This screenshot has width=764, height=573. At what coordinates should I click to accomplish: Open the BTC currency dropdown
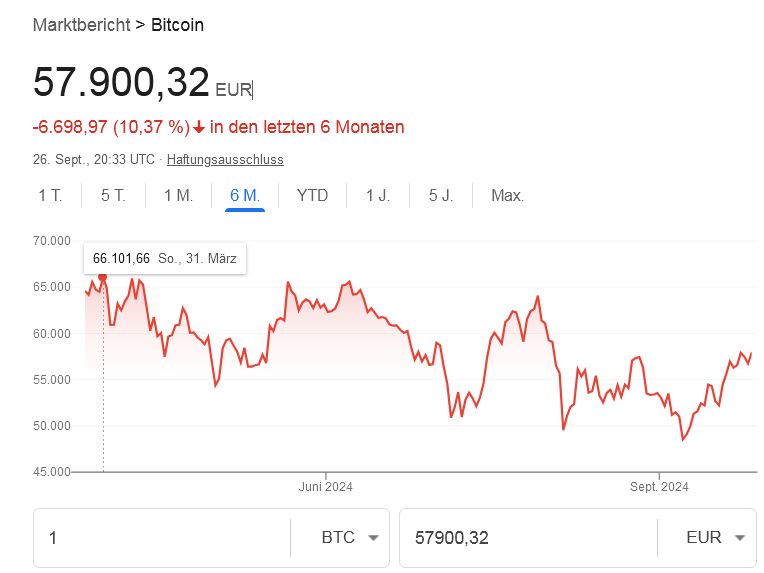point(350,538)
